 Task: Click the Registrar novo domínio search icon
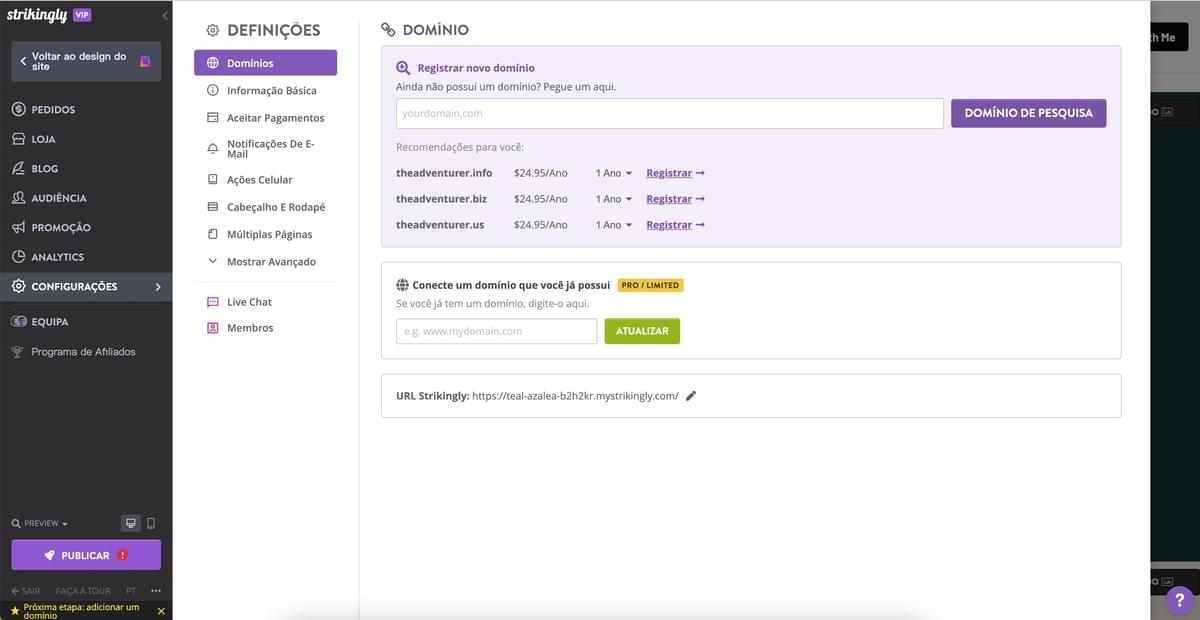click(403, 68)
